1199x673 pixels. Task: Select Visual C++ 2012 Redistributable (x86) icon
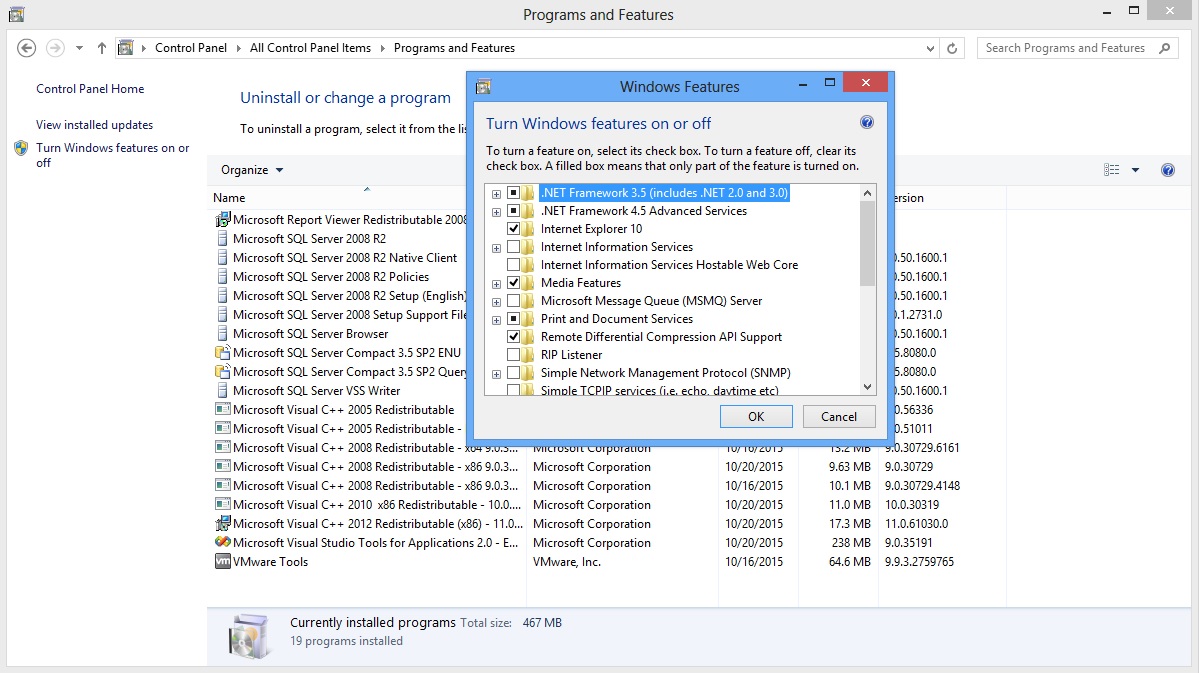(x=223, y=524)
